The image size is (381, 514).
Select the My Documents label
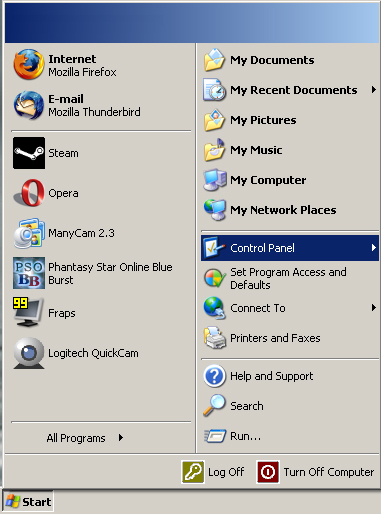pos(272,60)
